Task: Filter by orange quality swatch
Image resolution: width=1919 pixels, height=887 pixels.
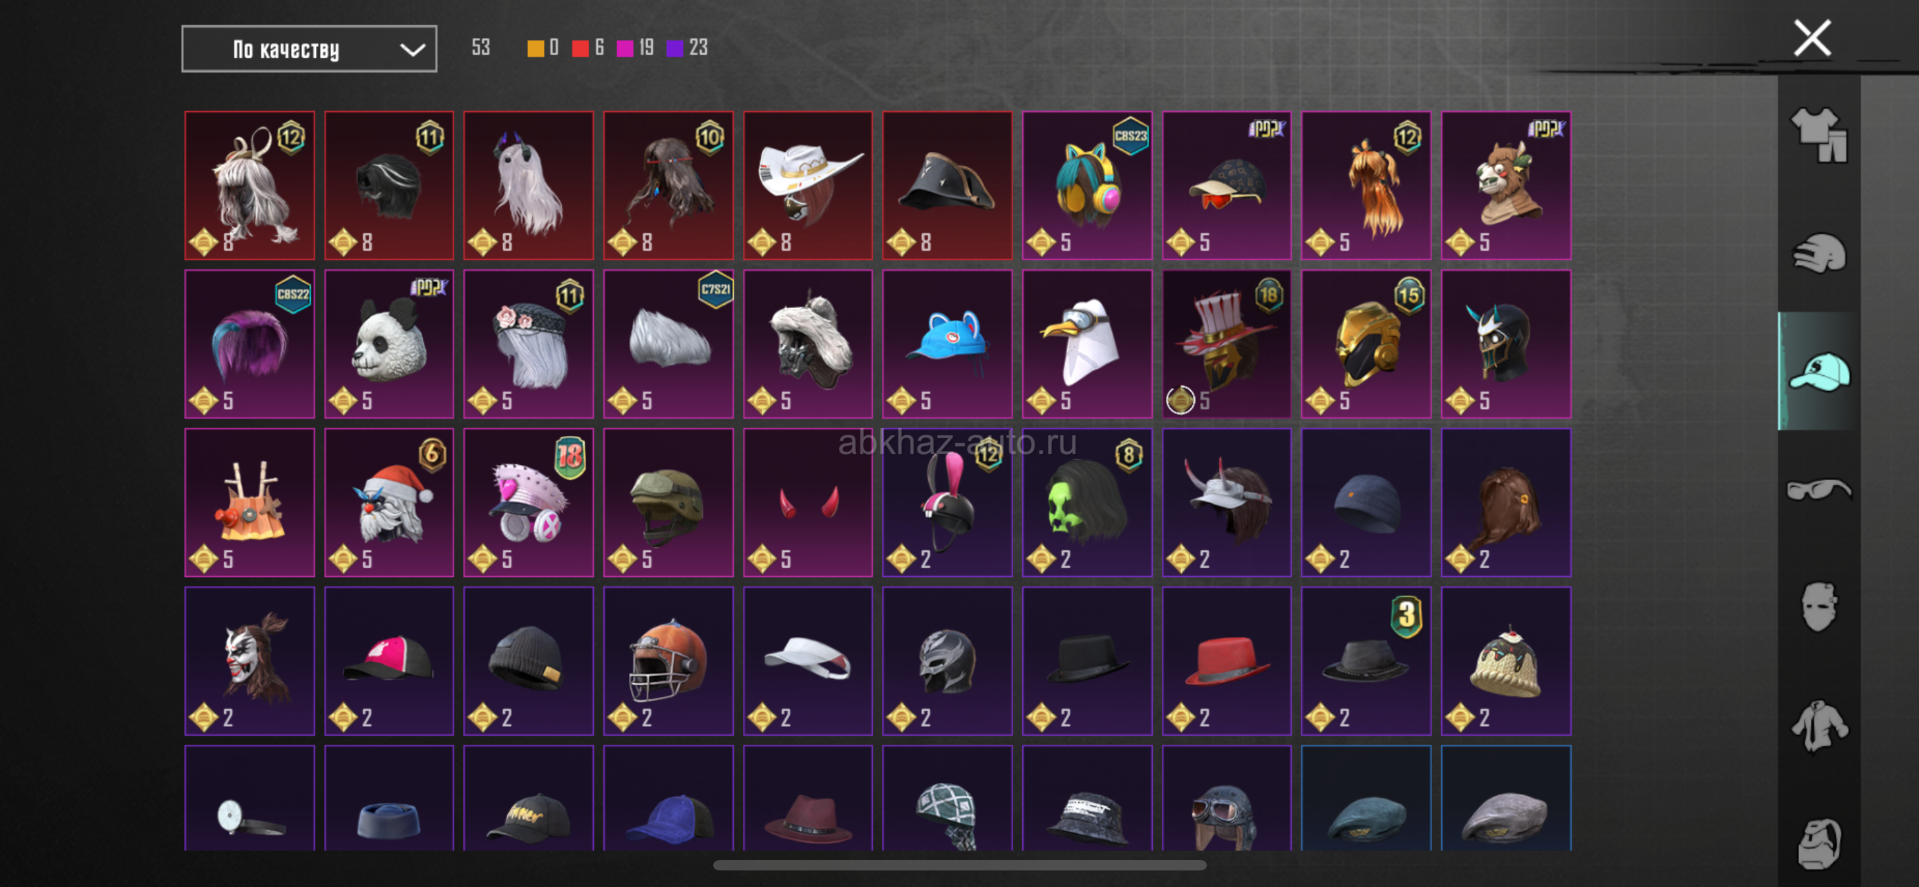Action: (536, 48)
